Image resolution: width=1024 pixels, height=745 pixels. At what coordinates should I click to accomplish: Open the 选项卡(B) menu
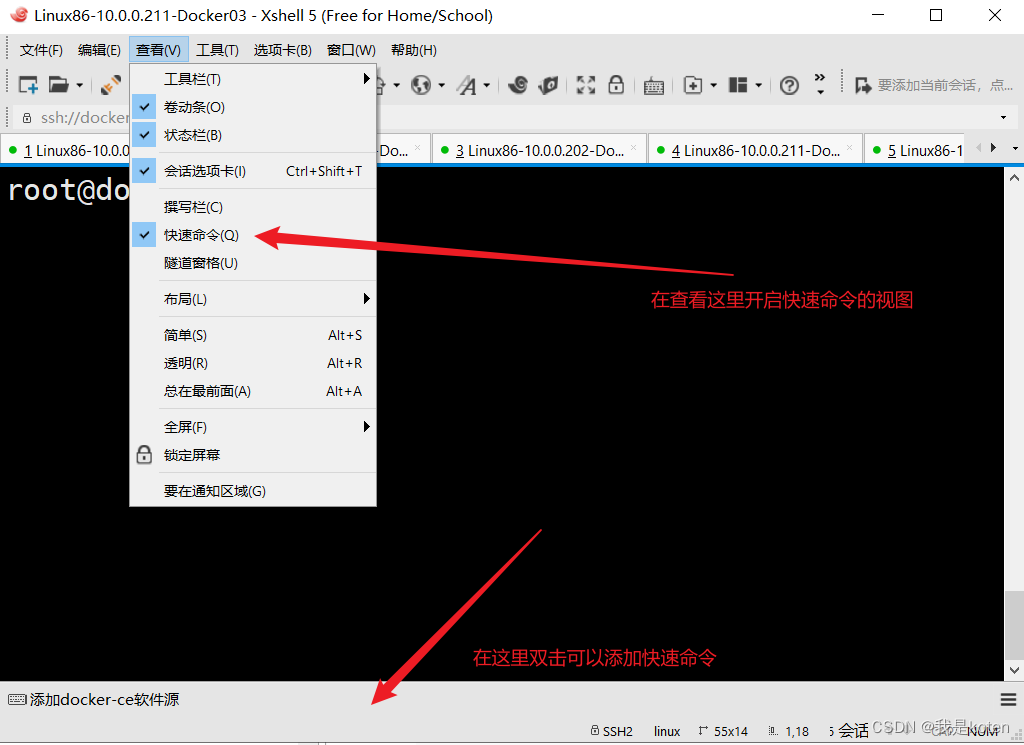(x=282, y=50)
